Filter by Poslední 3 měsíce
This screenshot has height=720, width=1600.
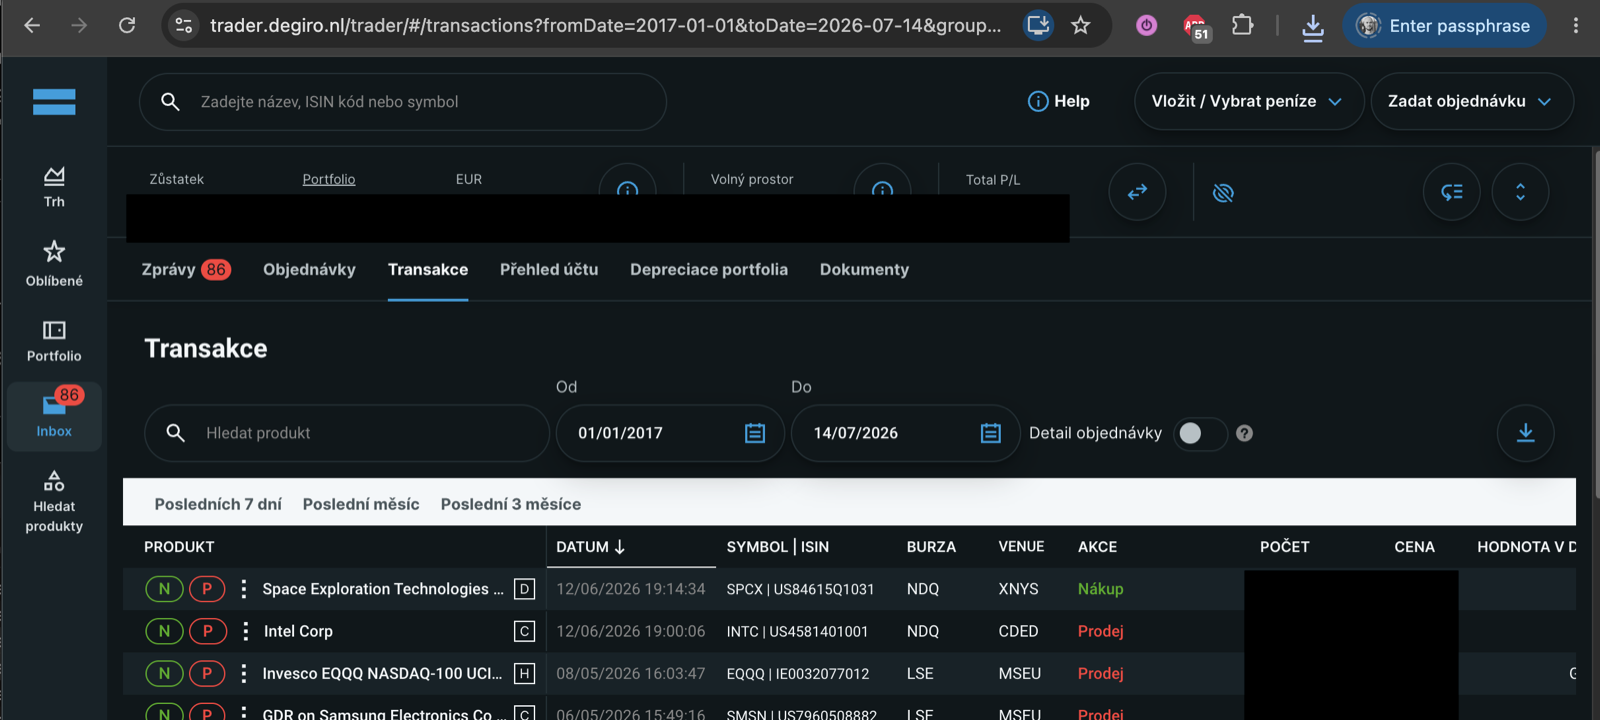tap(511, 504)
